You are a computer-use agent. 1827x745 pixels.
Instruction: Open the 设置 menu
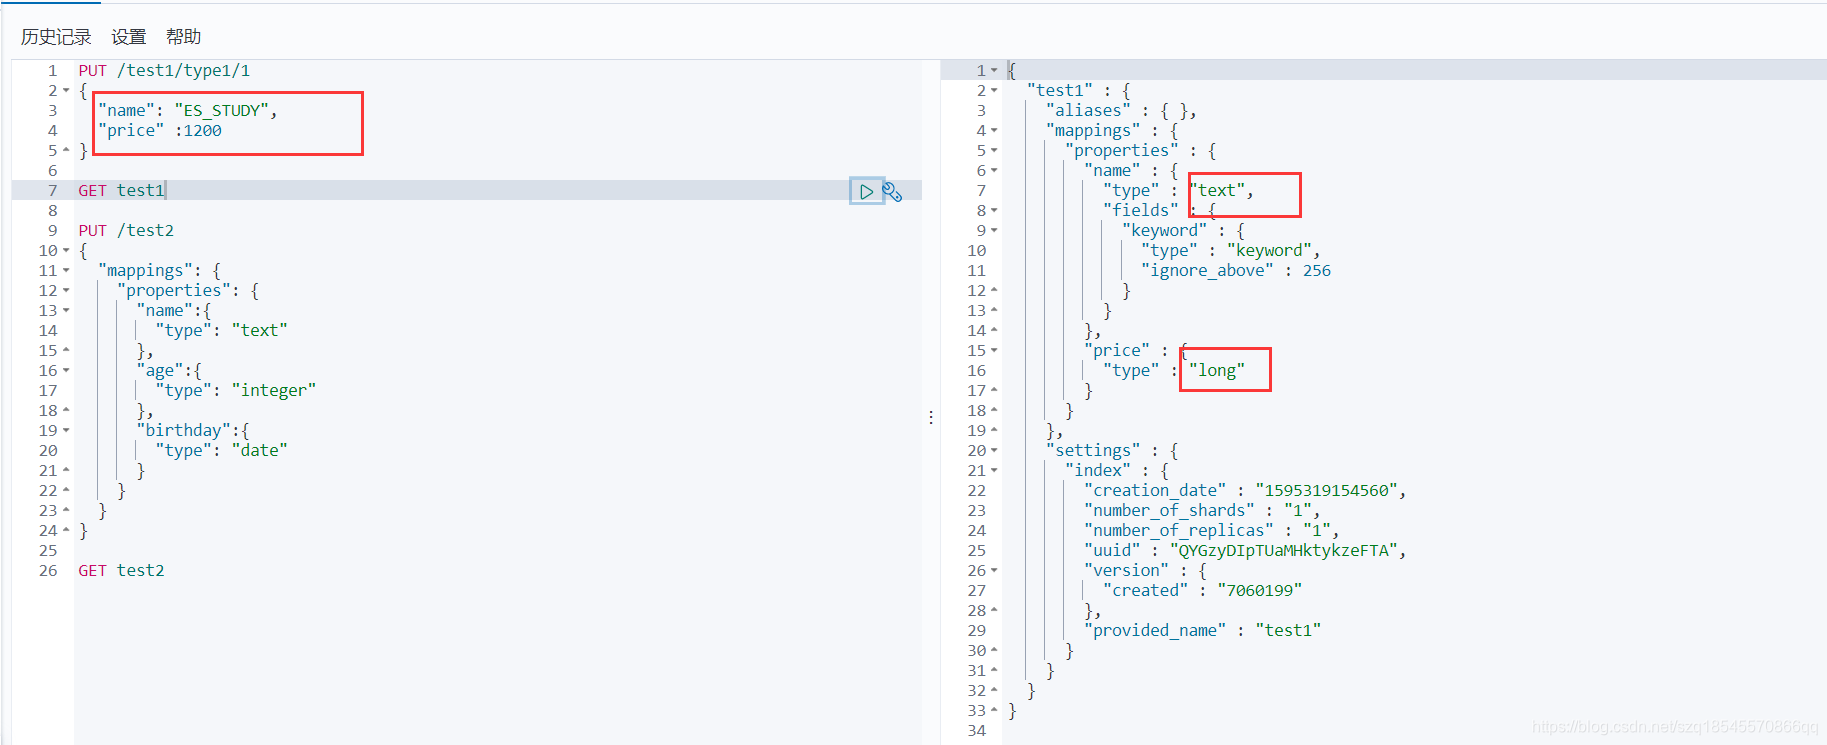pos(128,37)
